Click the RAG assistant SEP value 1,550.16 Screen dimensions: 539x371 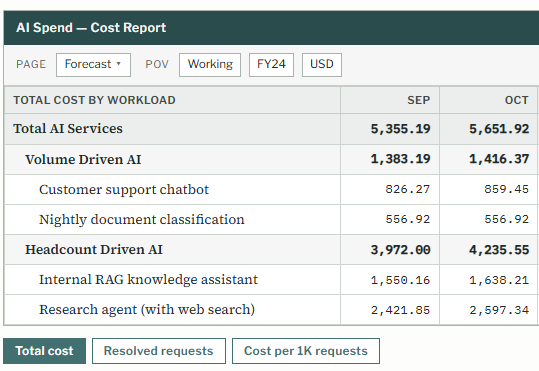(390, 280)
